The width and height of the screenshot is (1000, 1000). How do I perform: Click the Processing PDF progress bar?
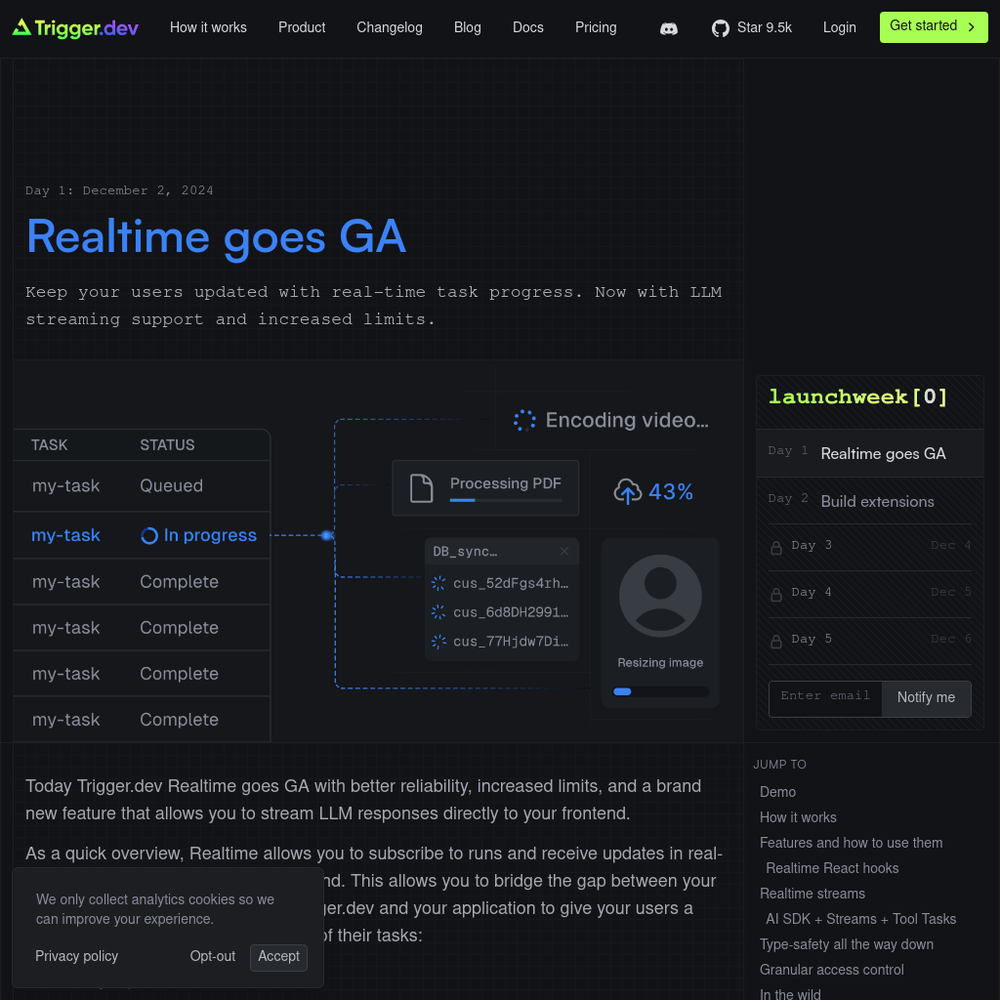(x=505, y=500)
